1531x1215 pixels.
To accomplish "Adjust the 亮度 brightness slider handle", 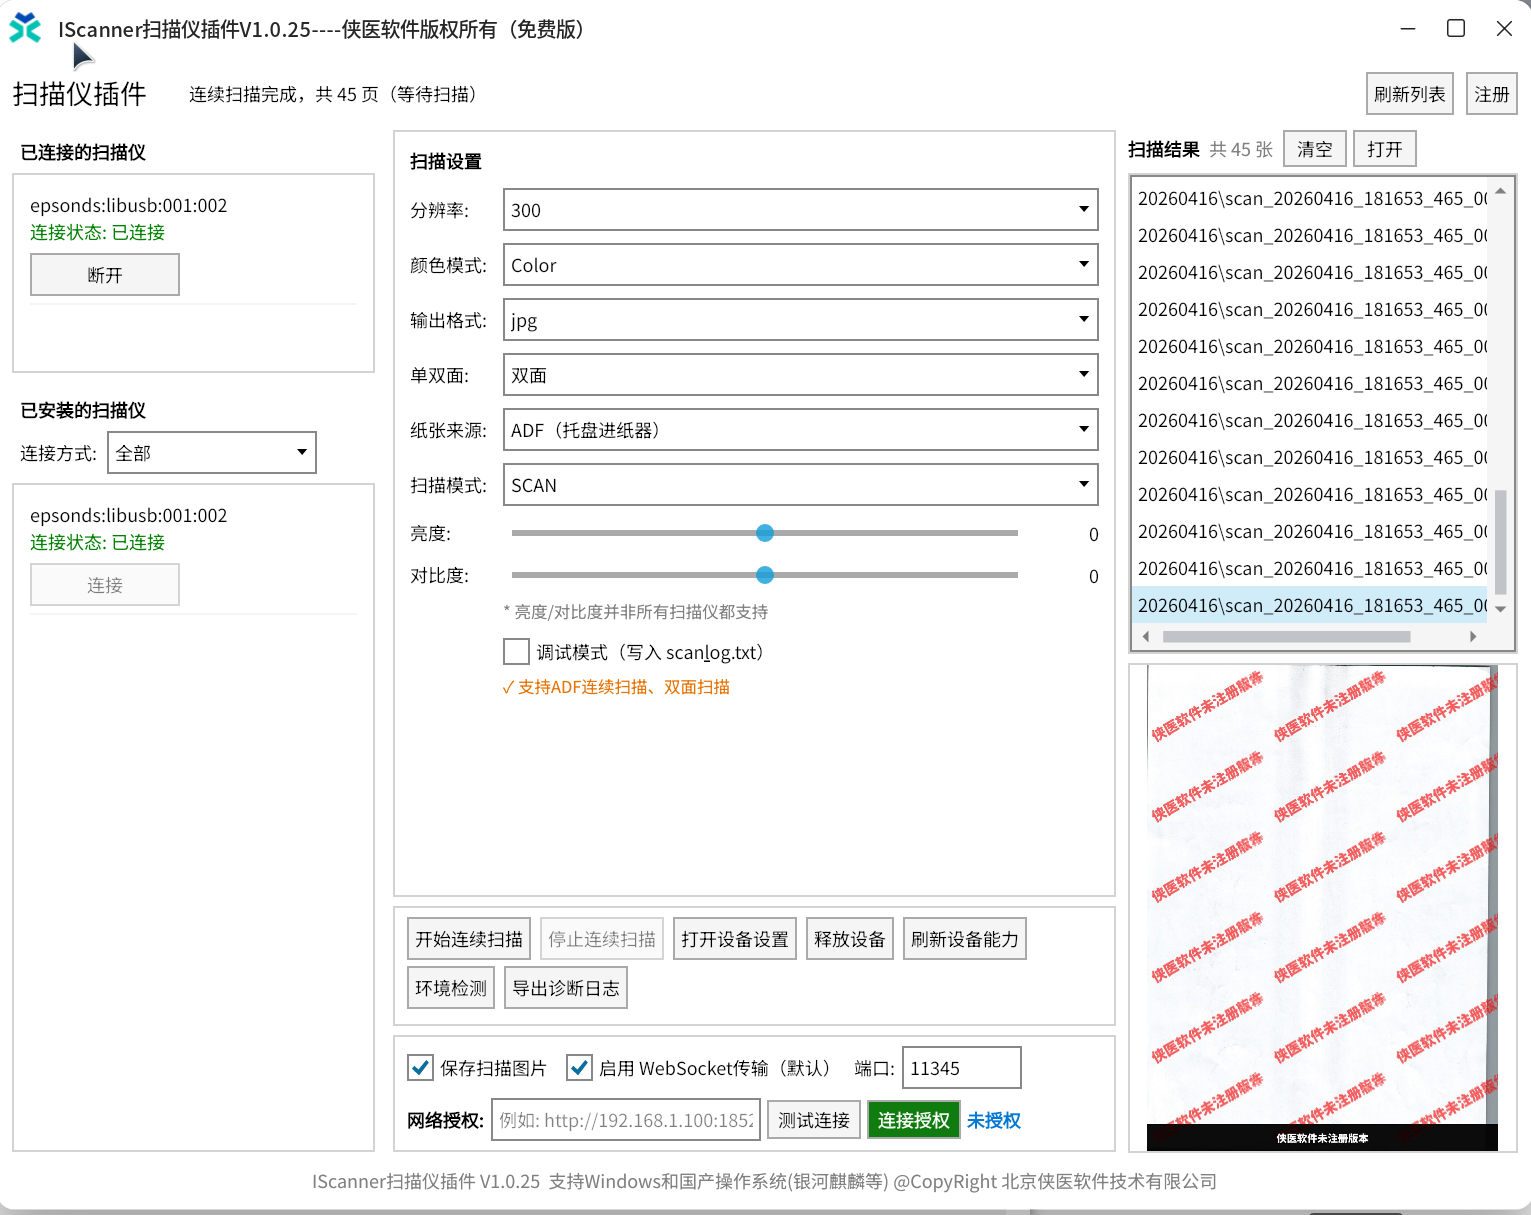I will 765,533.
